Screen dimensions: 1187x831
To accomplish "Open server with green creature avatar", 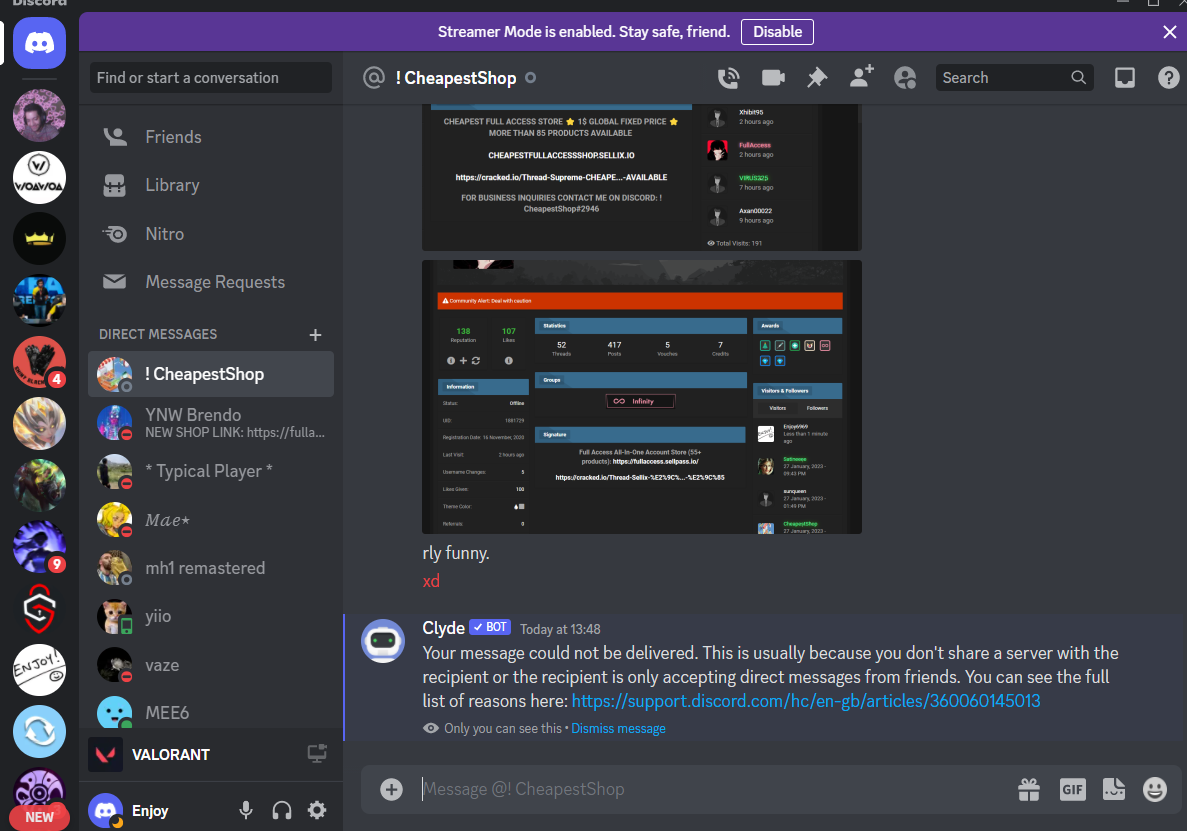I will pyautogui.click(x=39, y=485).
